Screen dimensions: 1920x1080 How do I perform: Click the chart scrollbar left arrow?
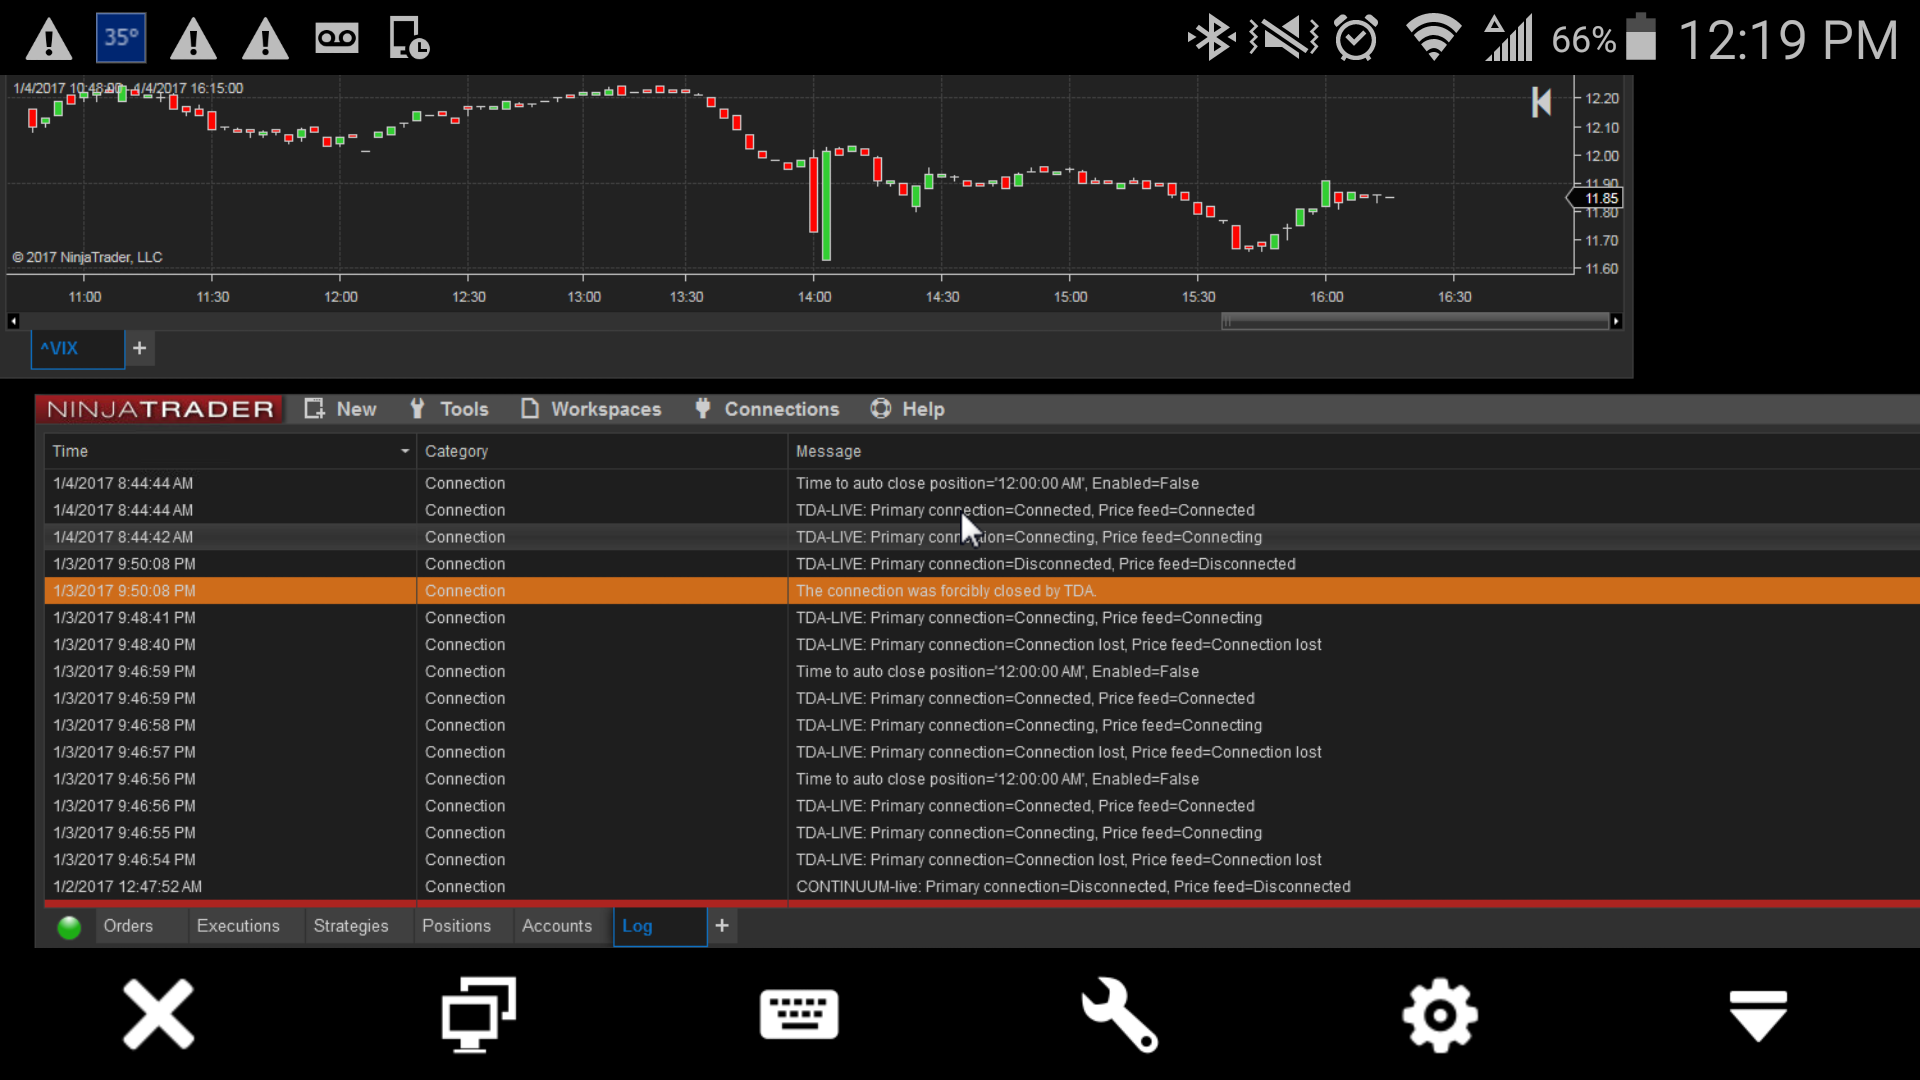click(x=13, y=321)
